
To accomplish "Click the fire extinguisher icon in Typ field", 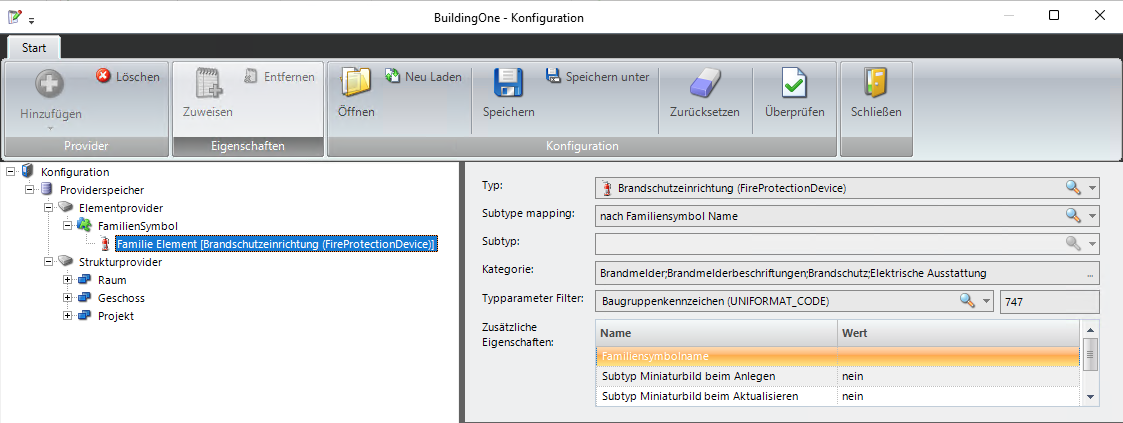I will pyautogui.click(x=607, y=188).
